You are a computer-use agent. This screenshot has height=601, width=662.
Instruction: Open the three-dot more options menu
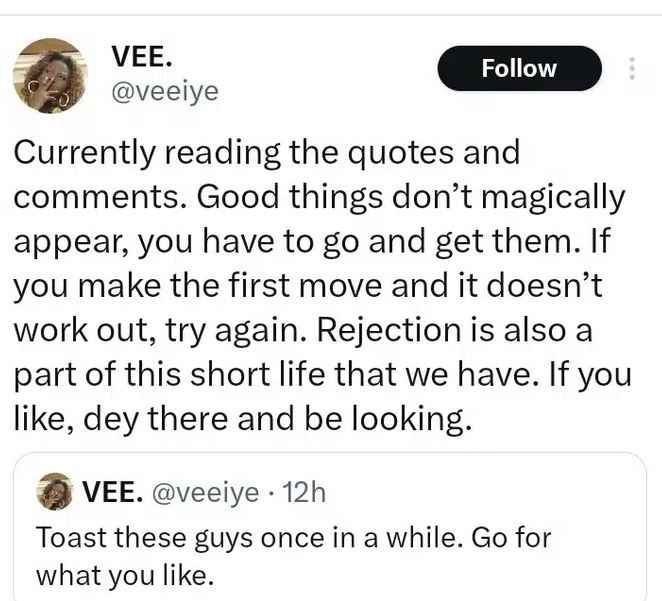[x=632, y=68]
